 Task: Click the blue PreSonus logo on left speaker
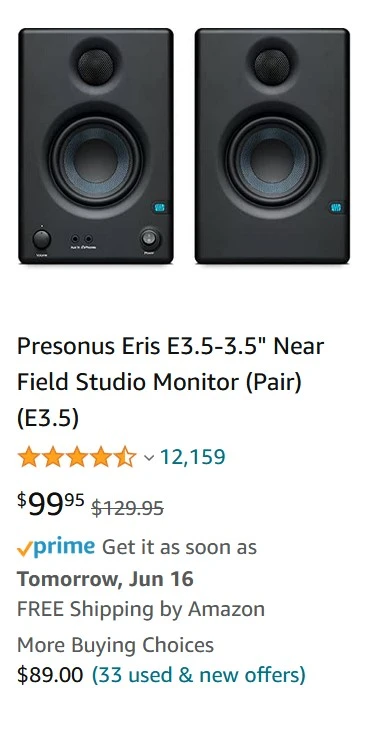[160, 207]
